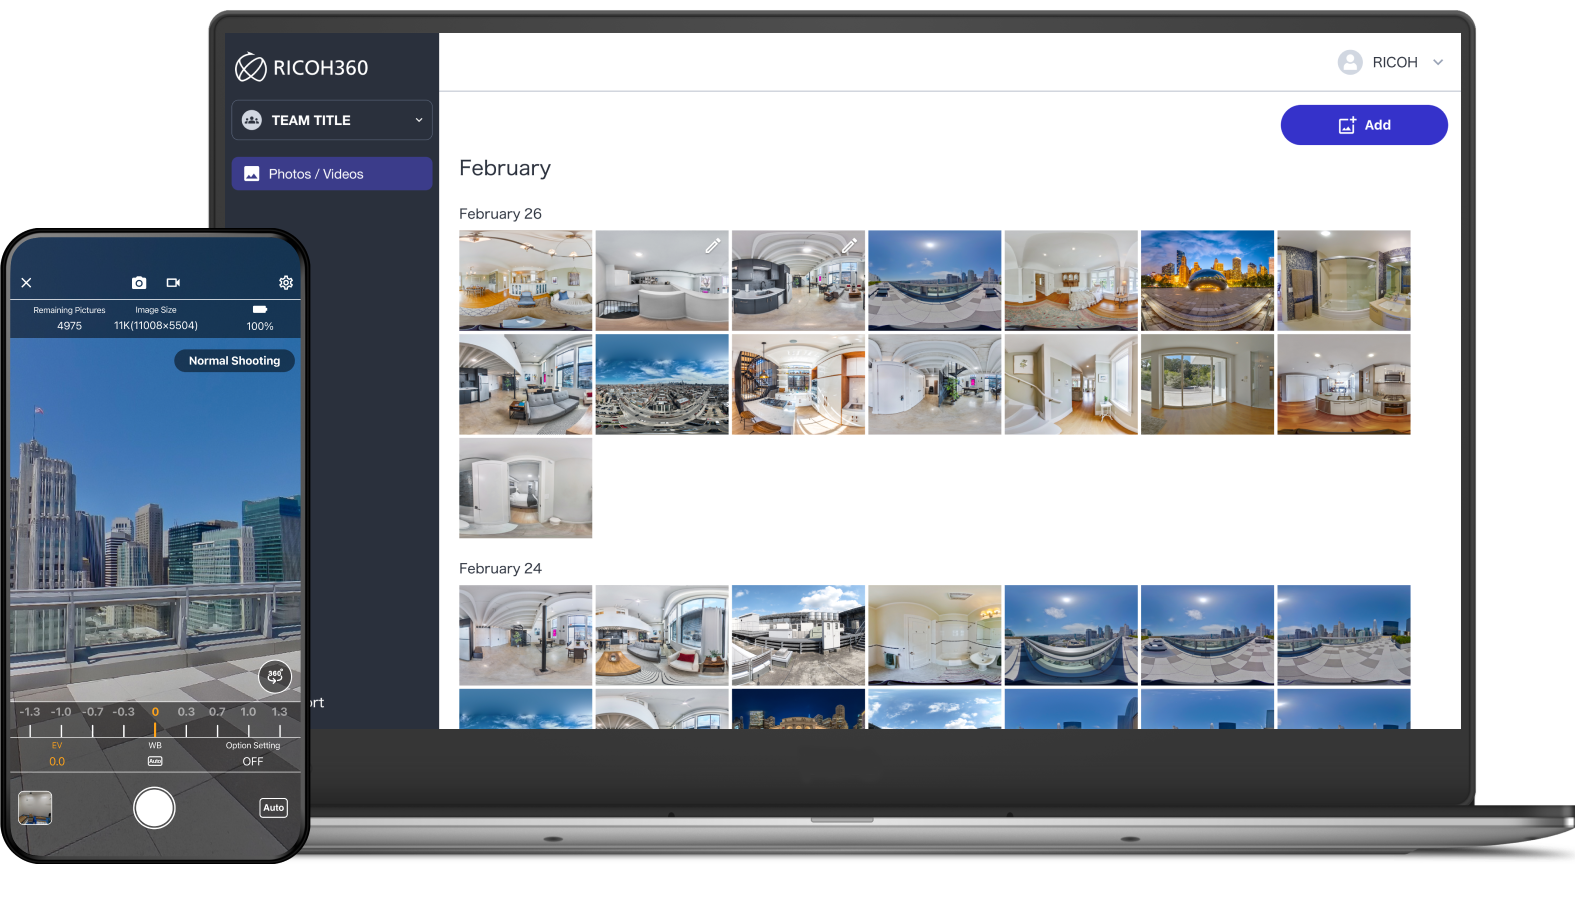Viewport: 1575px width, 906px height.
Task: Tap the 360 view rotate icon
Action: pos(275,677)
